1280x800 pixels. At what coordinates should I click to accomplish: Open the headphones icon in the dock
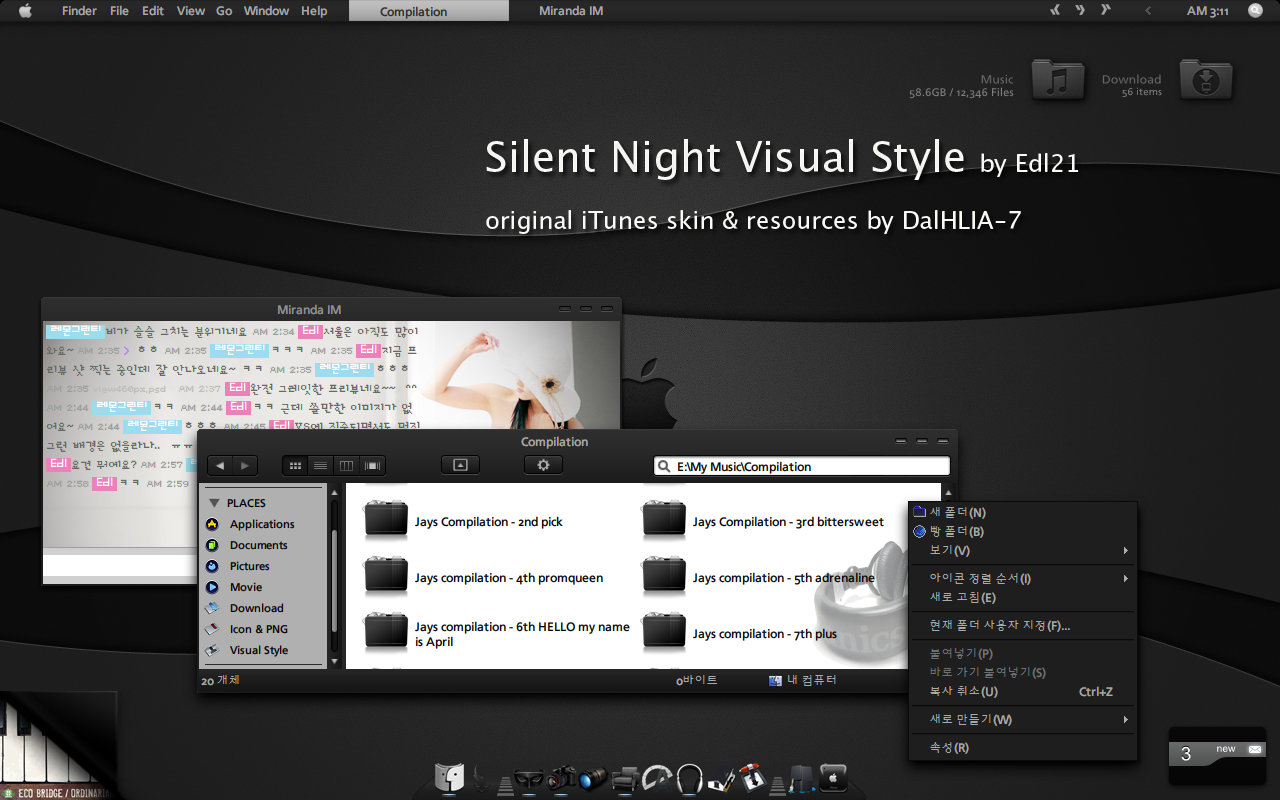[691, 776]
